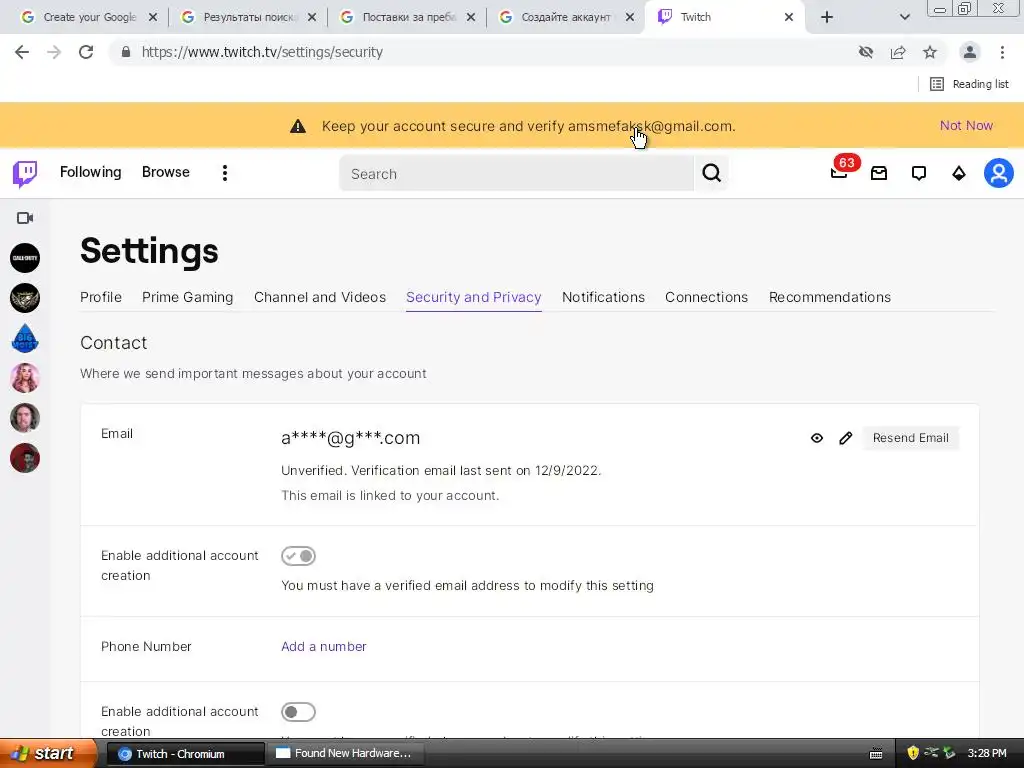Open the Profile settings tab
The image size is (1024, 768).
(x=101, y=297)
